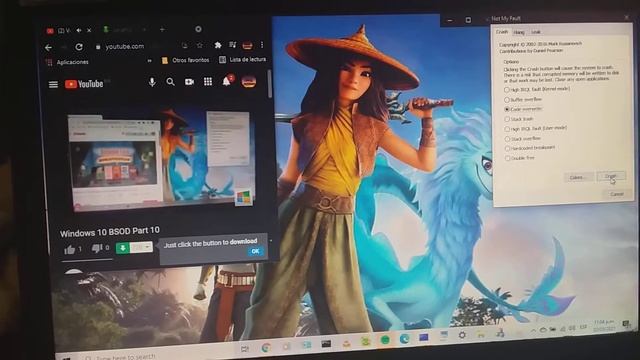The height and width of the screenshot is (360, 640).
Task: Open Chrome's three-dot menu
Action: [262, 45]
